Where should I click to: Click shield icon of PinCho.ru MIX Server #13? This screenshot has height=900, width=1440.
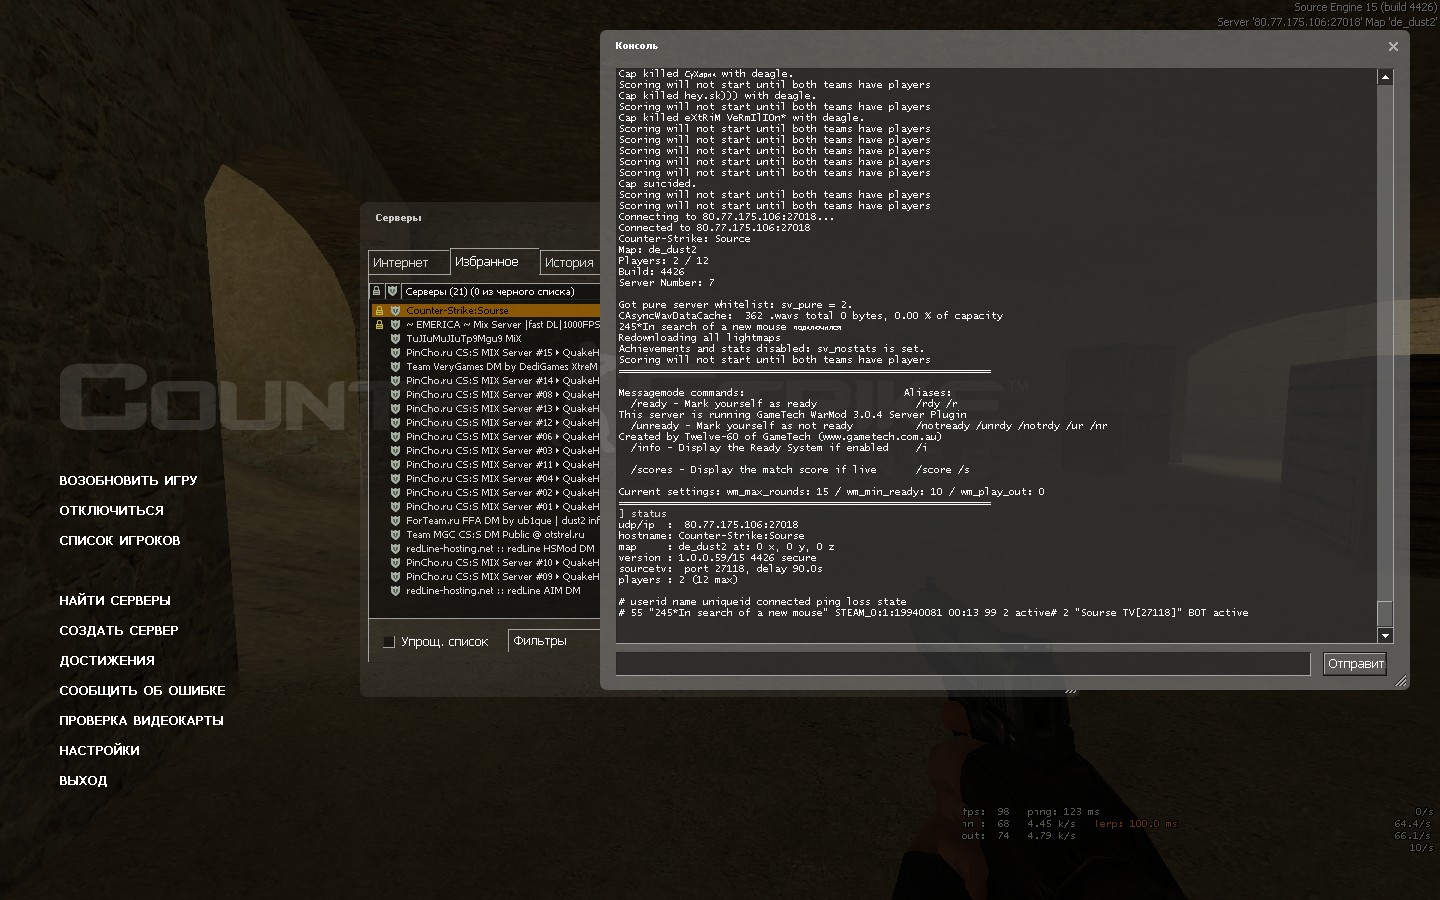pos(395,409)
